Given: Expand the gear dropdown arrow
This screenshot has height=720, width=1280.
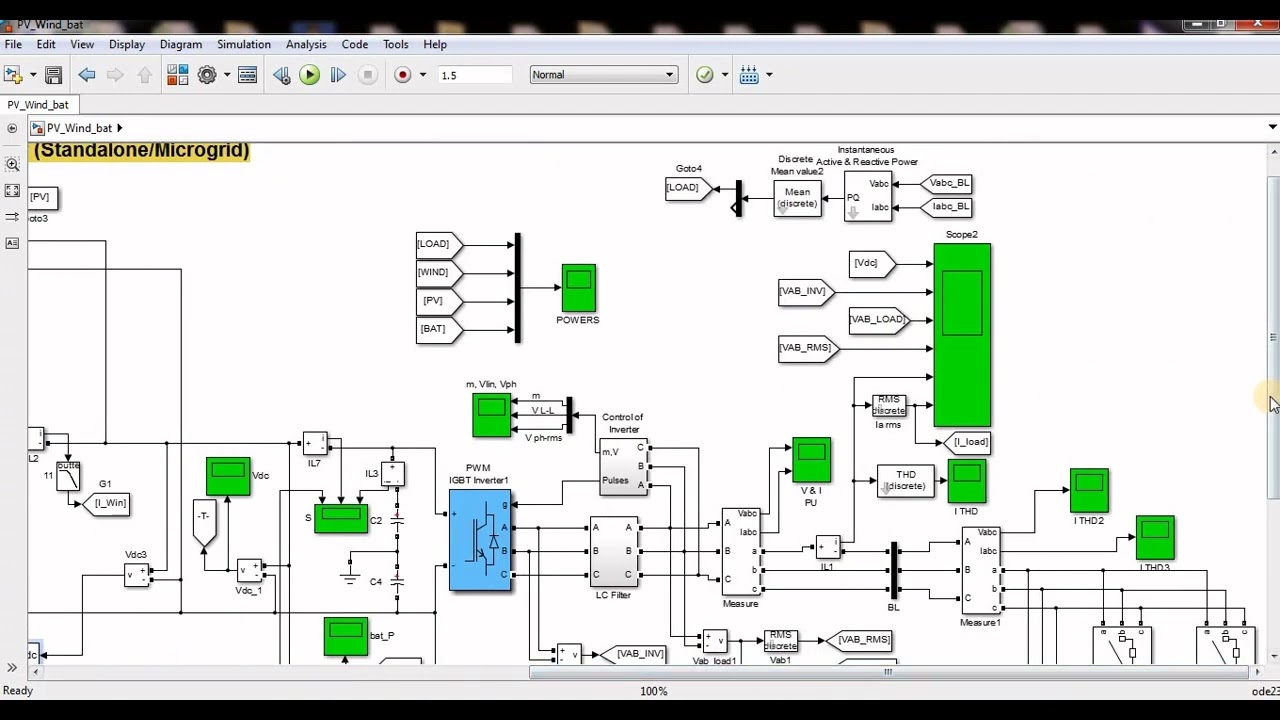Looking at the screenshot, I should 227,75.
